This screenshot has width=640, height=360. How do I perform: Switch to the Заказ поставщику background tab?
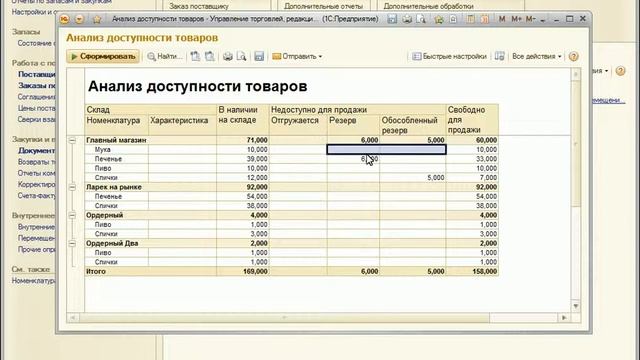pos(199,6)
